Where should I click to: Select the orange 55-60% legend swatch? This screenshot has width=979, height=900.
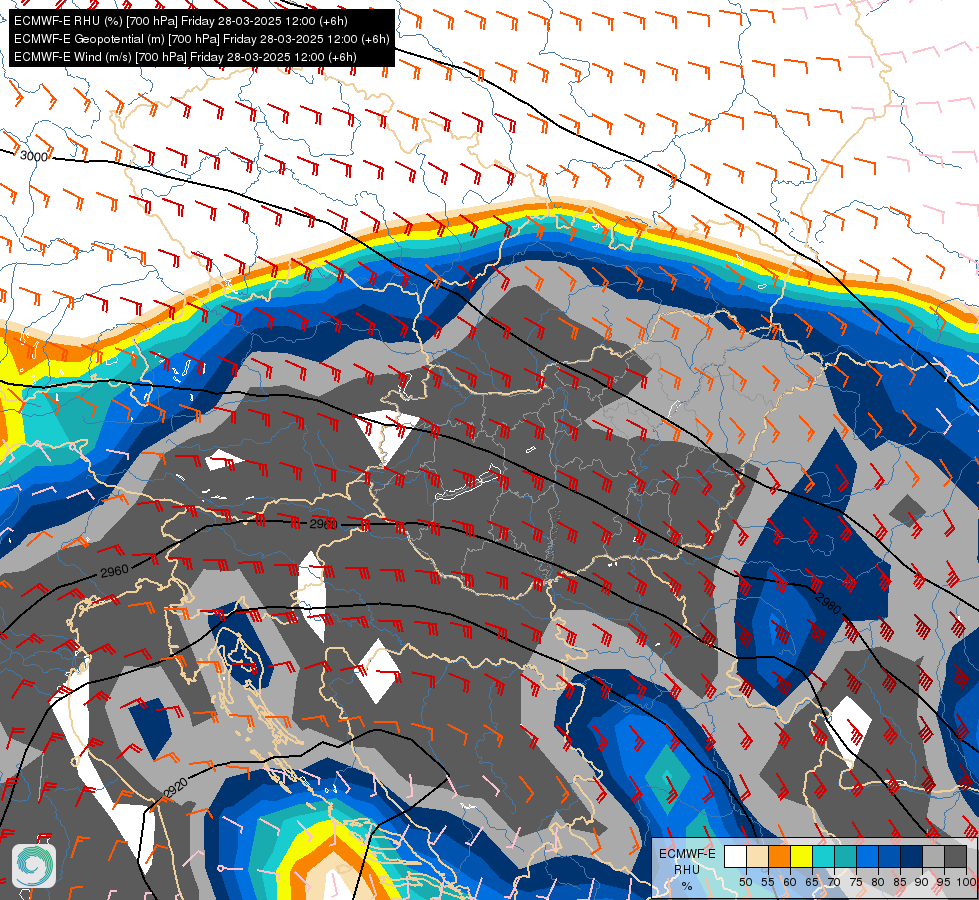click(x=779, y=856)
